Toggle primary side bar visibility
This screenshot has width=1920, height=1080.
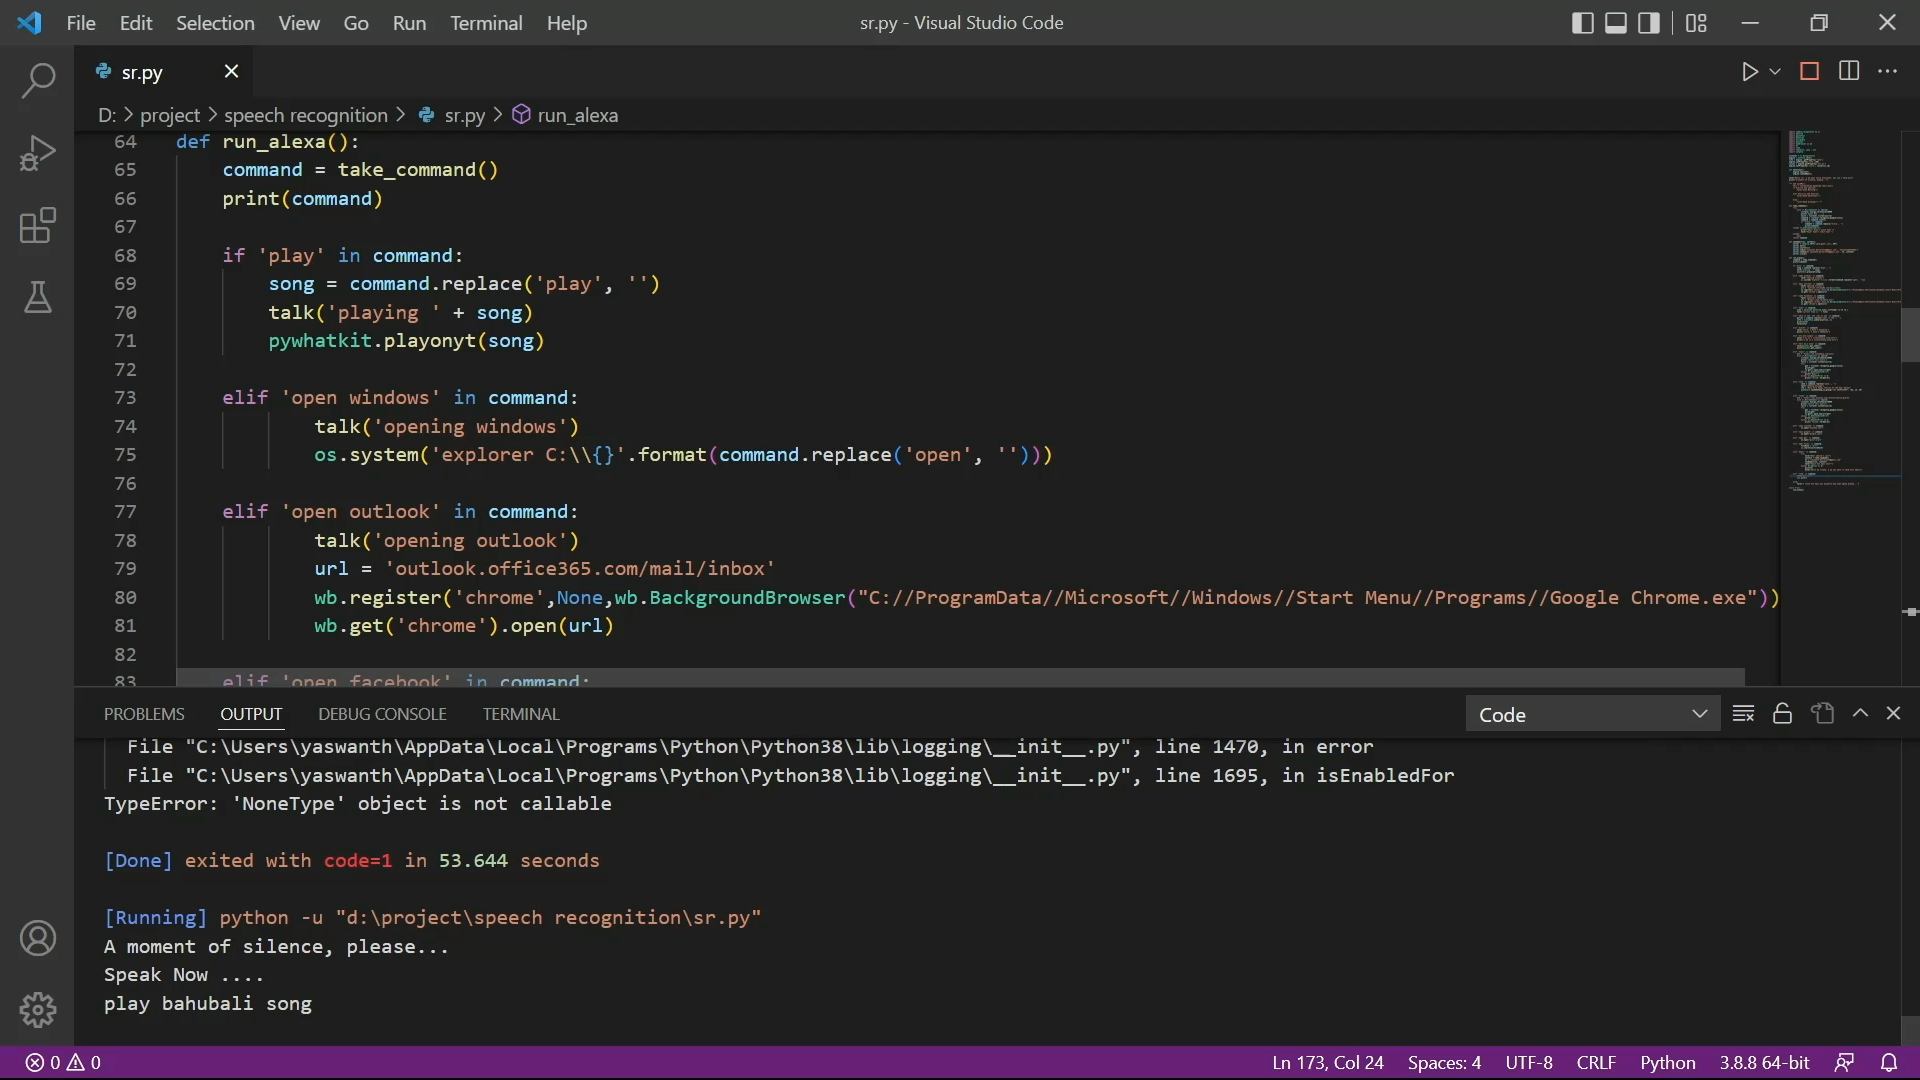pyautogui.click(x=1582, y=23)
